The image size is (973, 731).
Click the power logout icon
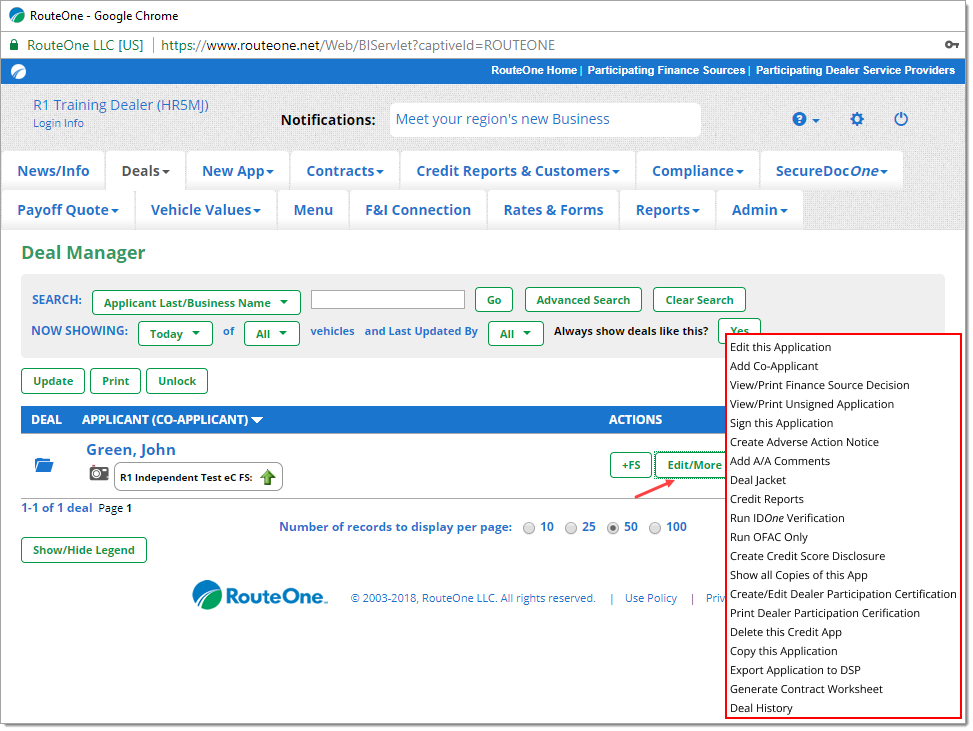901,119
